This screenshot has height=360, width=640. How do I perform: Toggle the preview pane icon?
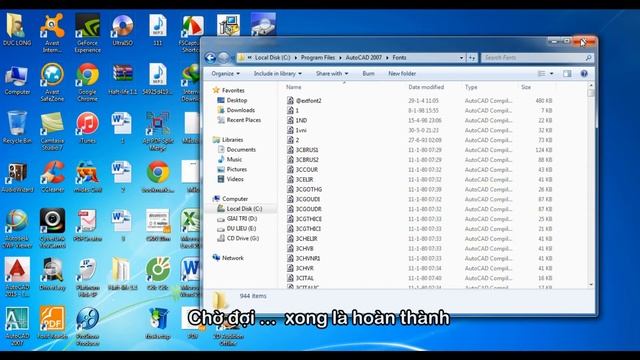567,73
